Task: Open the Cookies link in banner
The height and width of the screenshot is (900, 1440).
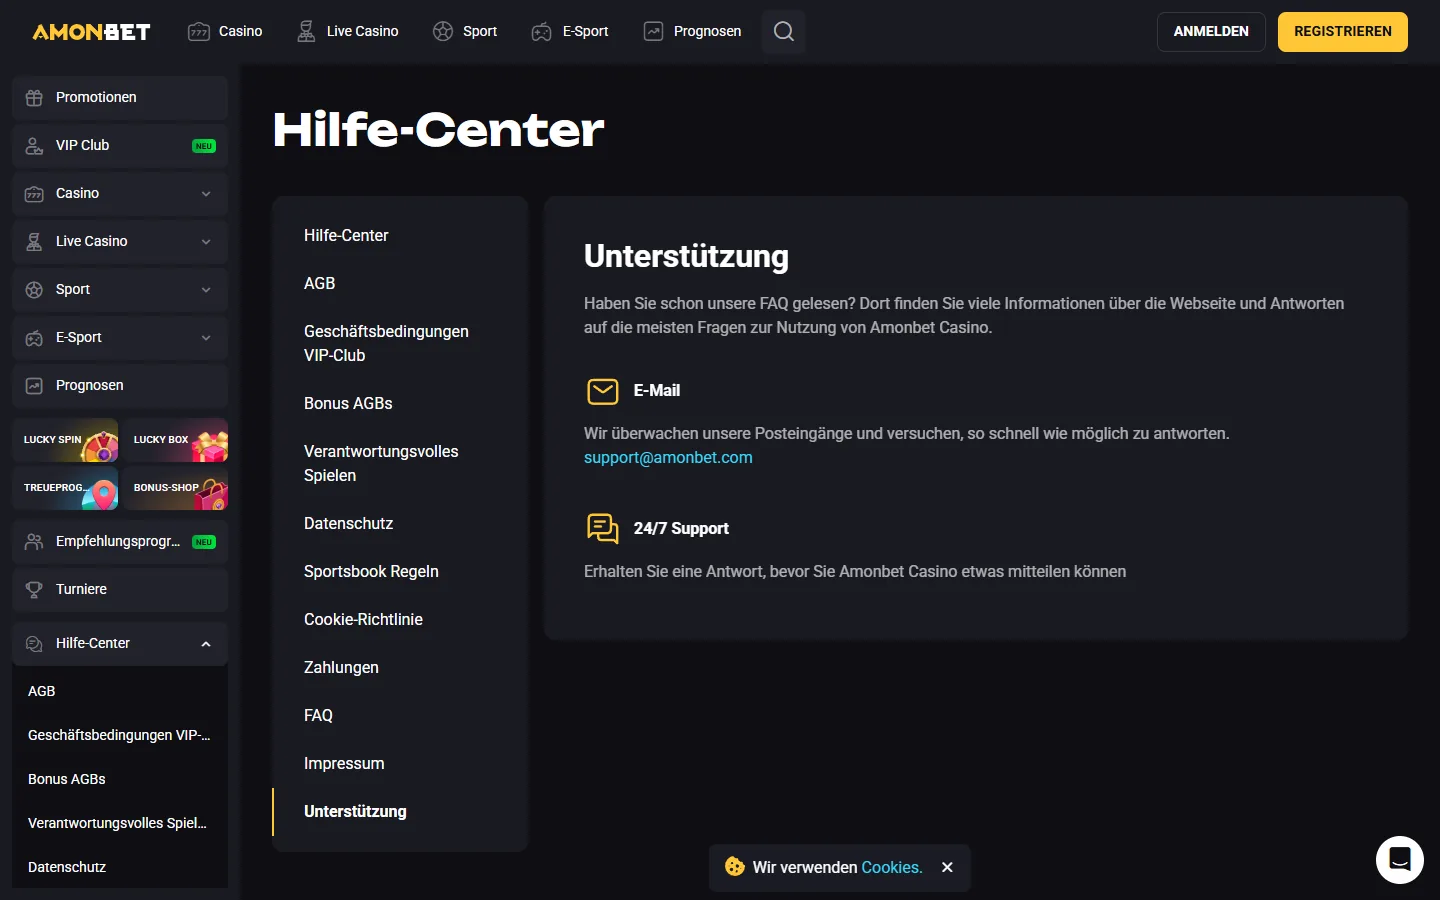Action: (892, 867)
